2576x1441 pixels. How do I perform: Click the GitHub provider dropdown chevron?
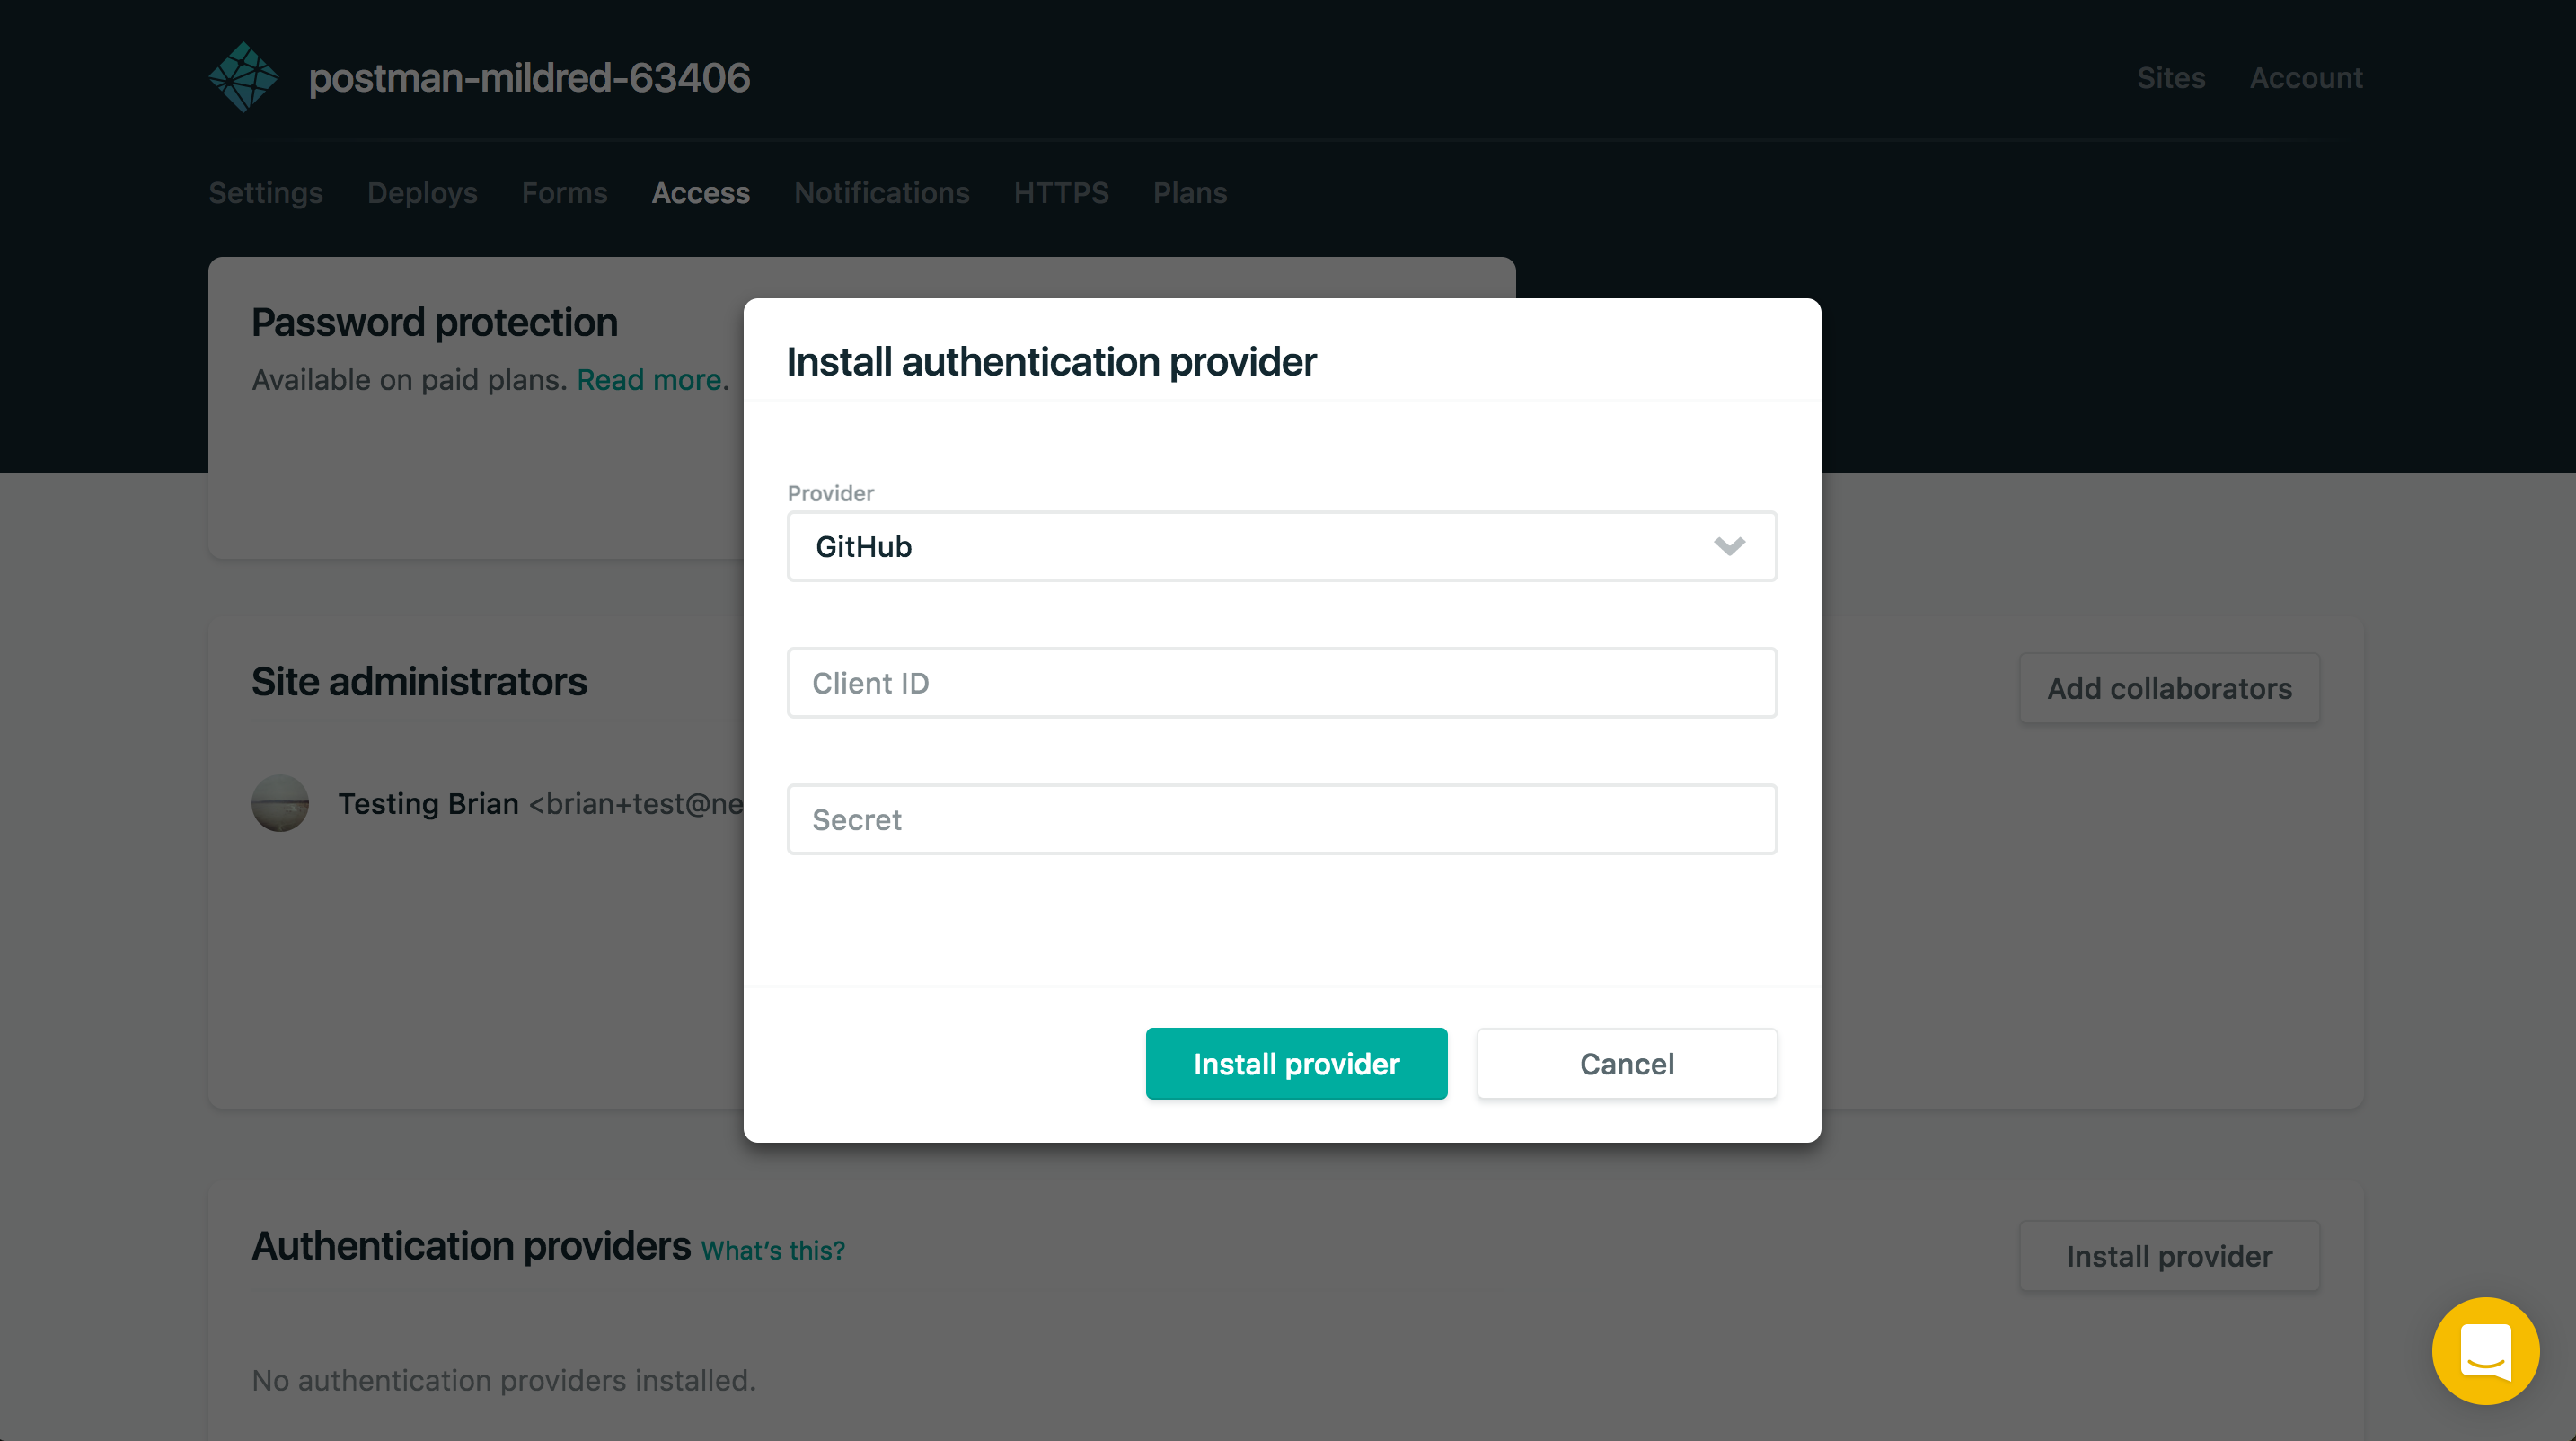tap(1729, 546)
